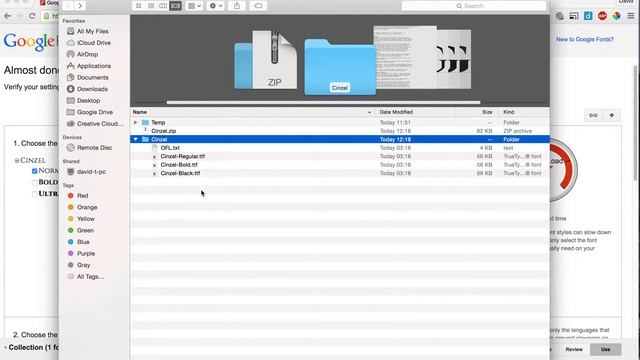Filter by Red tag

[x=82, y=196]
